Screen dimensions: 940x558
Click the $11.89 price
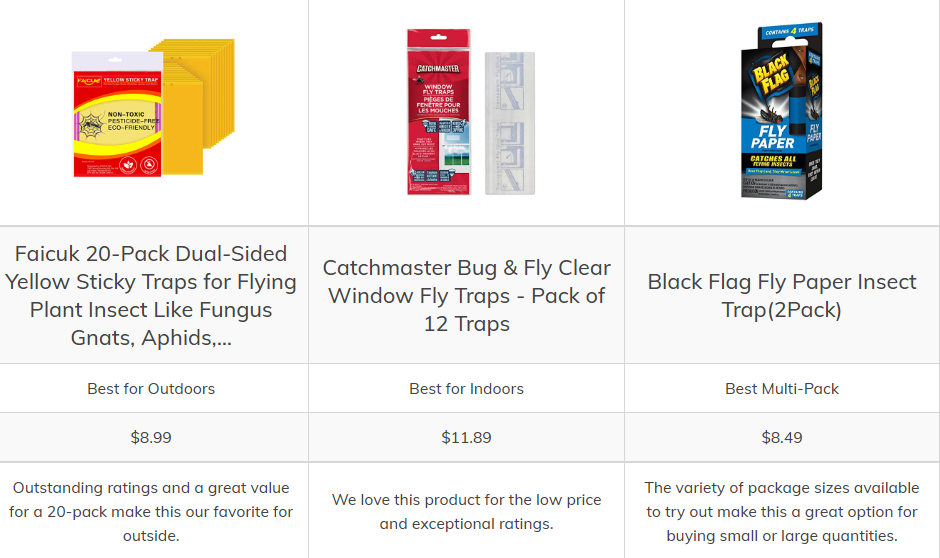click(x=466, y=437)
